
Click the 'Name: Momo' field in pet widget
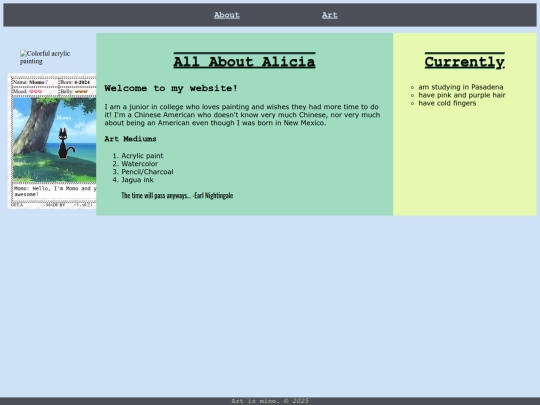pyautogui.click(x=34, y=82)
